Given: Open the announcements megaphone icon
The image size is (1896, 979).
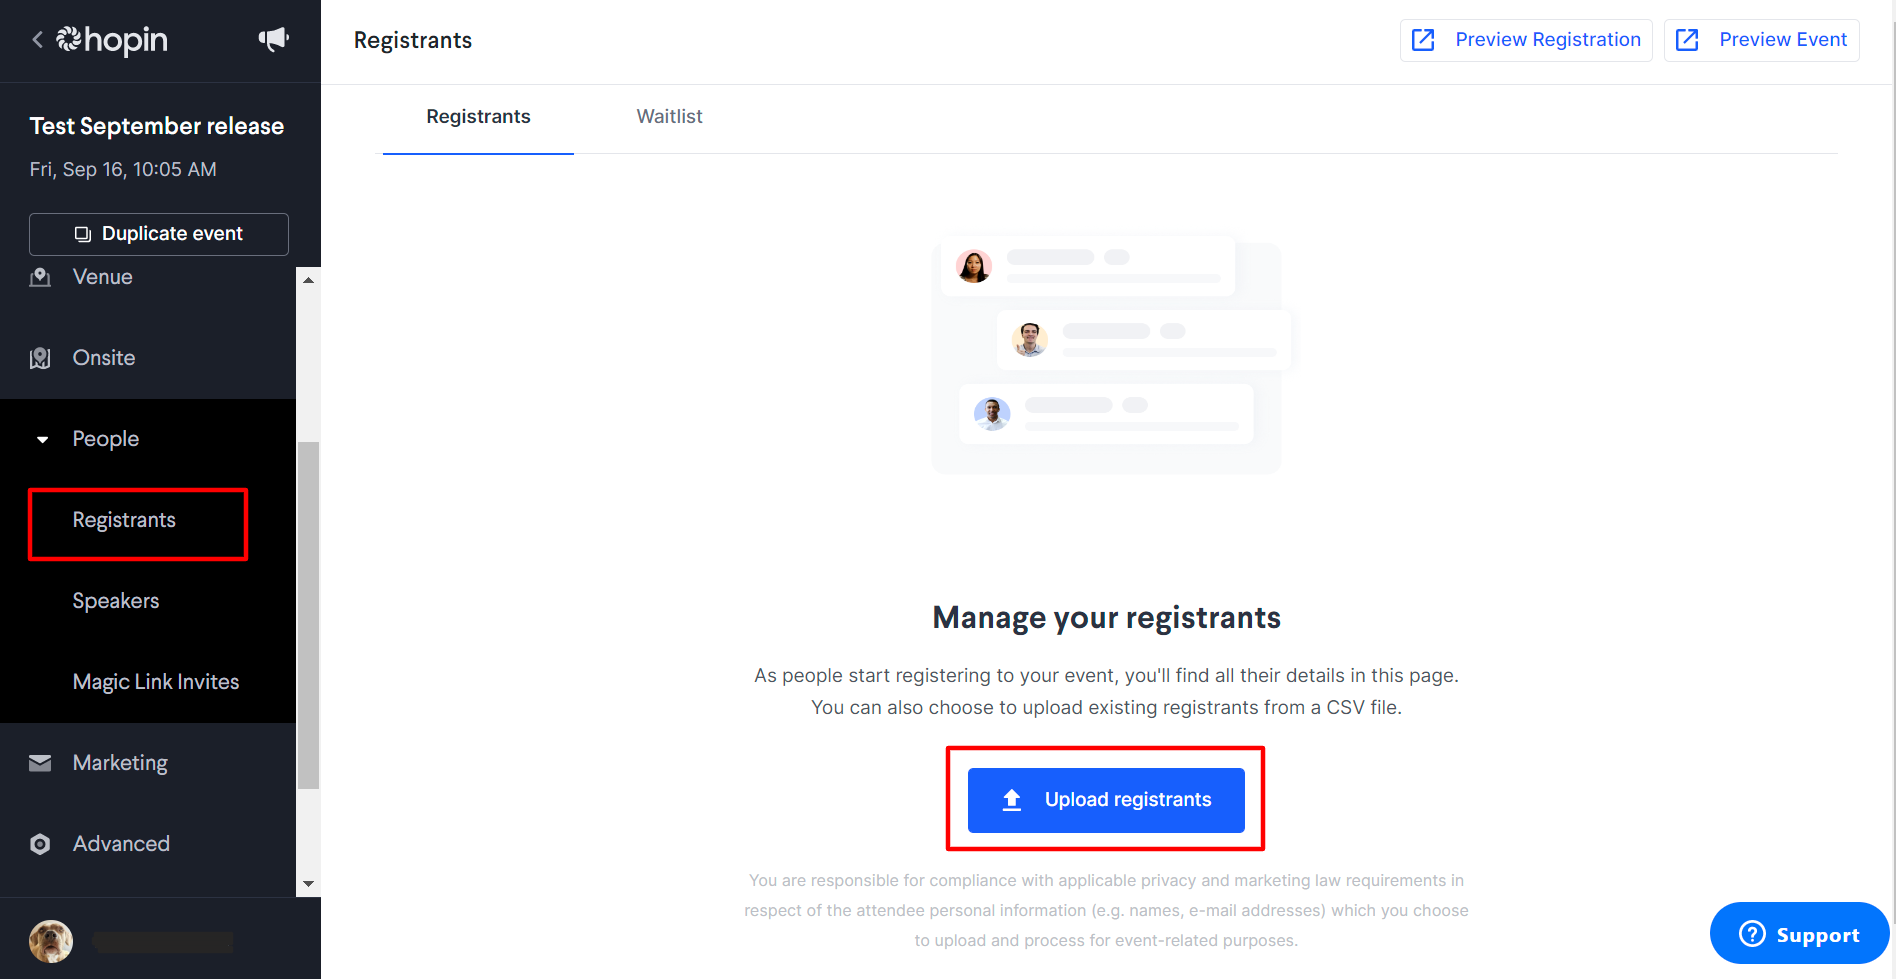Looking at the screenshot, I should 273,39.
